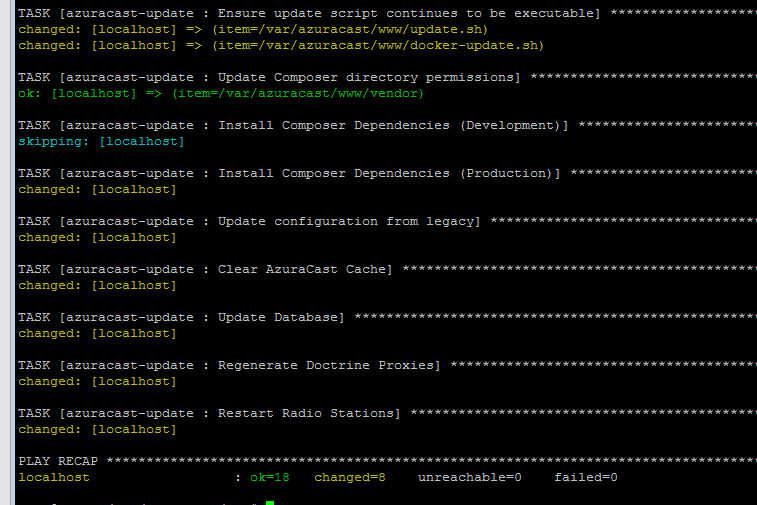This screenshot has width=757, height=505.
Task: Select the ok vendor item line
Action: click(221, 93)
